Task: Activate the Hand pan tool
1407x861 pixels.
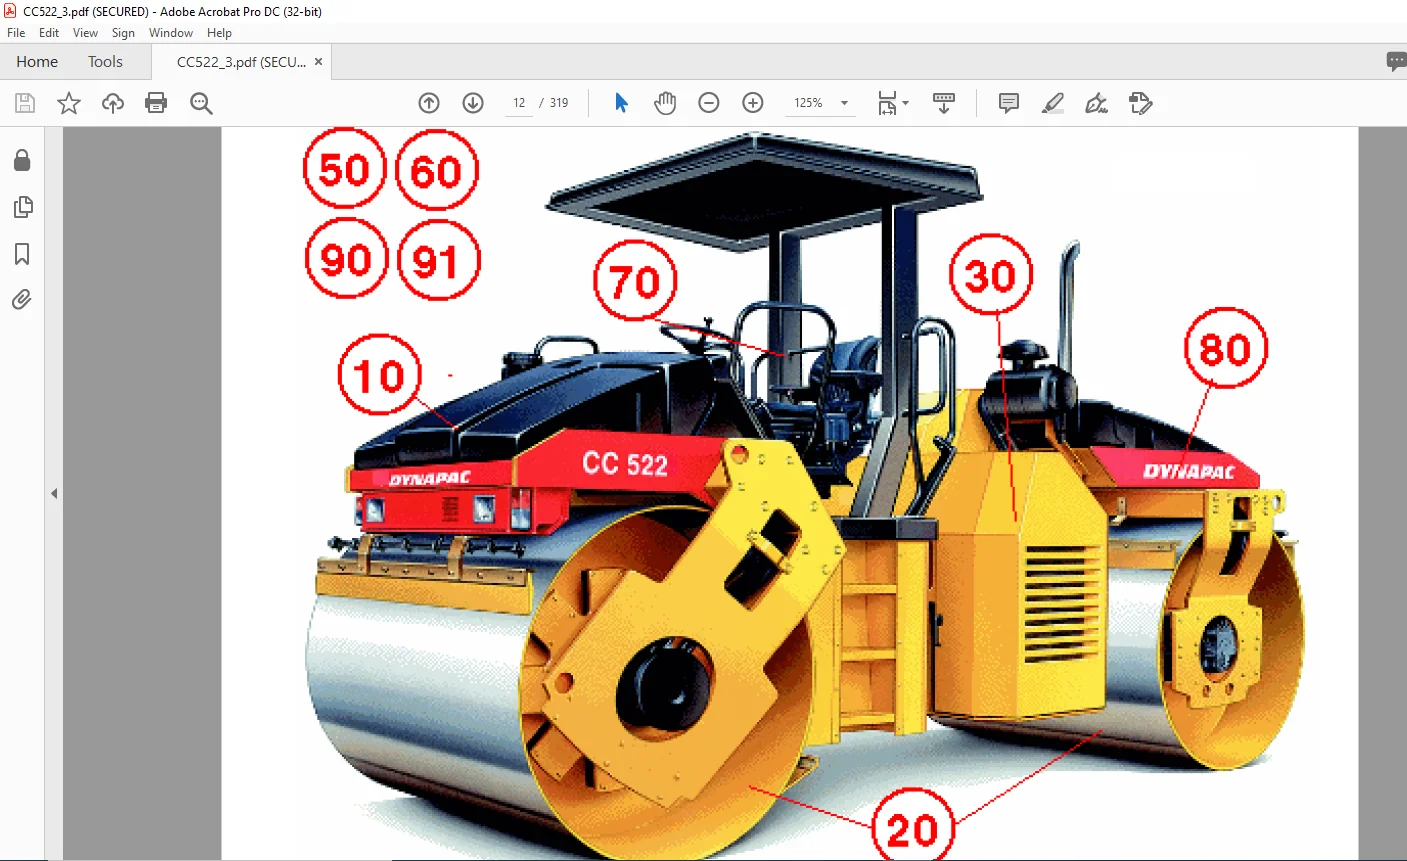Action: click(x=665, y=103)
